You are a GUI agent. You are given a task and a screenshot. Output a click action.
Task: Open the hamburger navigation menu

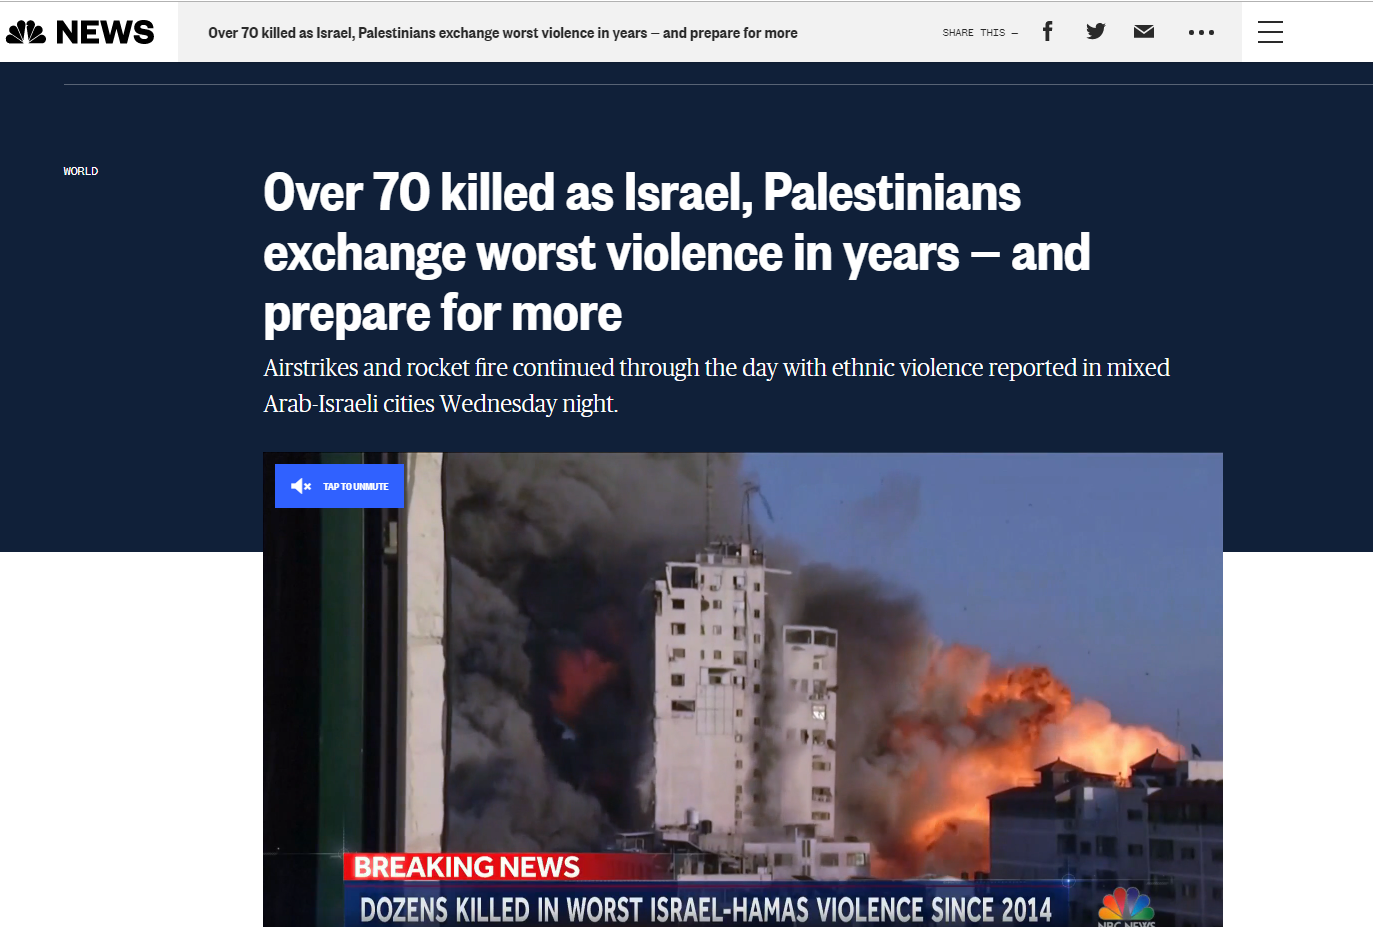pyautogui.click(x=1270, y=32)
